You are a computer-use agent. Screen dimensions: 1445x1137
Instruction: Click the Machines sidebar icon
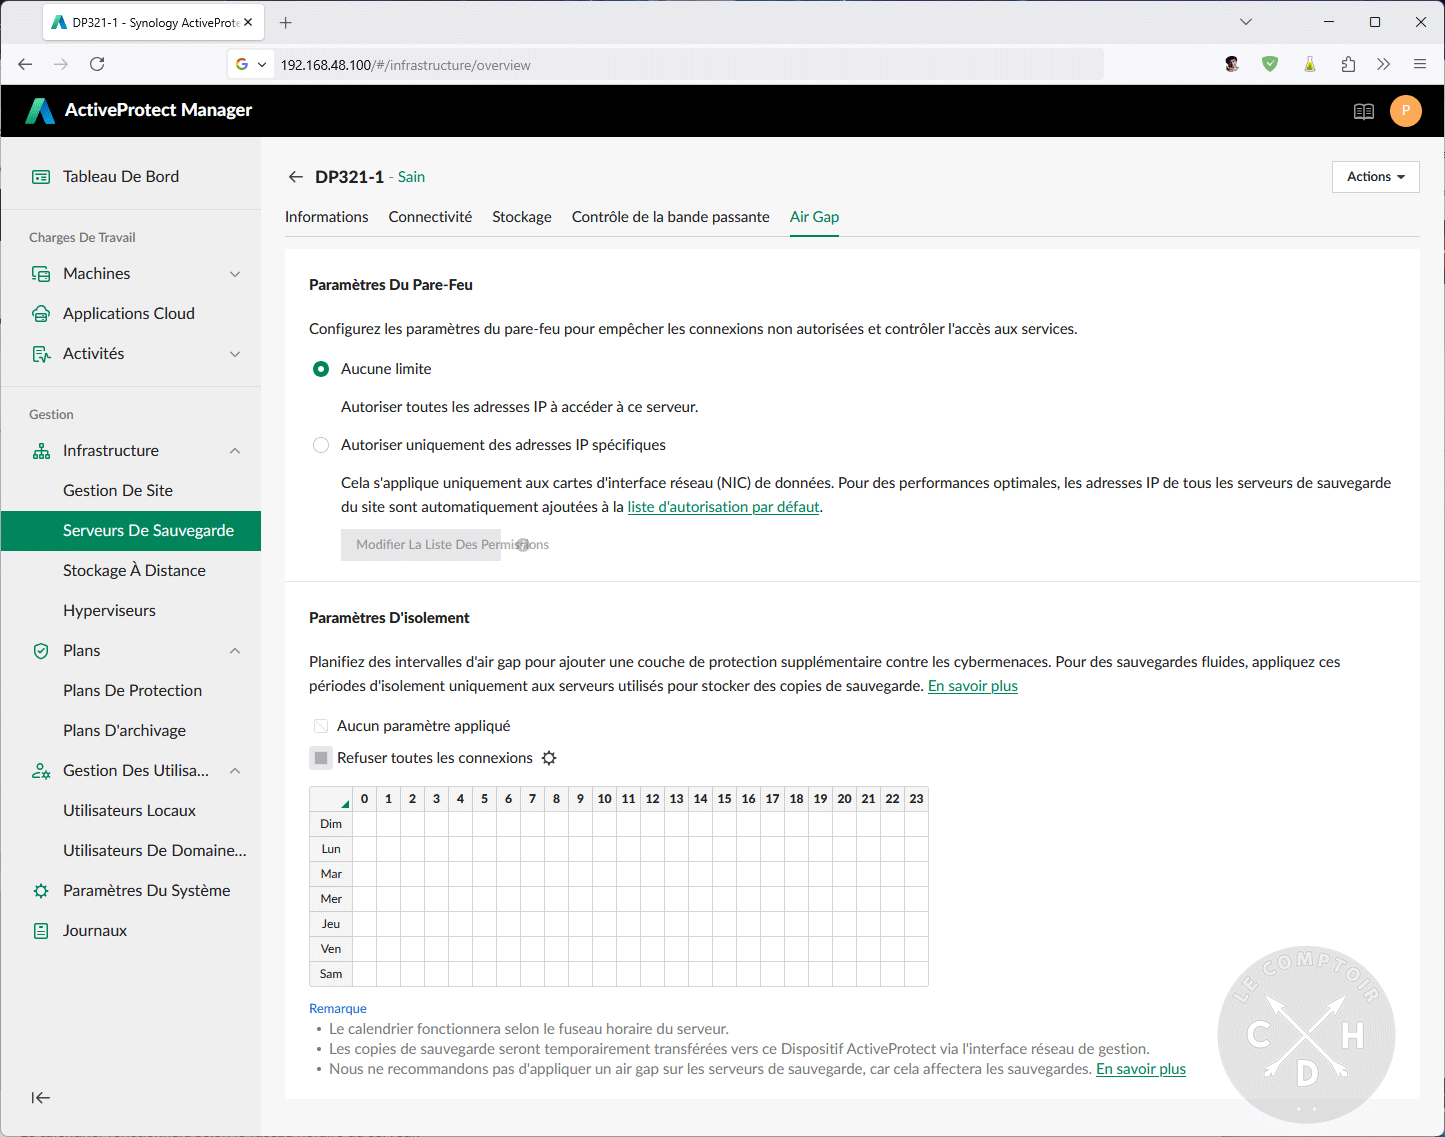pos(41,273)
